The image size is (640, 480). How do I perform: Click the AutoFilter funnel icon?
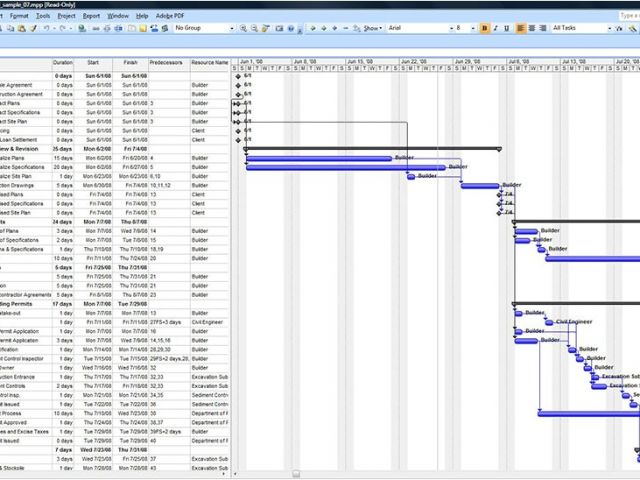coord(617,28)
